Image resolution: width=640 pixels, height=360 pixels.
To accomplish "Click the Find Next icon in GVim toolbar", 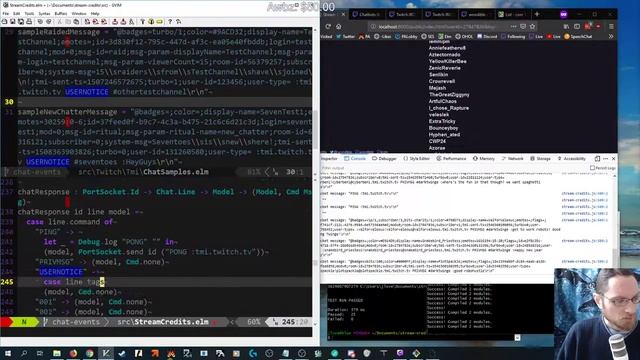I will [x=95, y=21].
